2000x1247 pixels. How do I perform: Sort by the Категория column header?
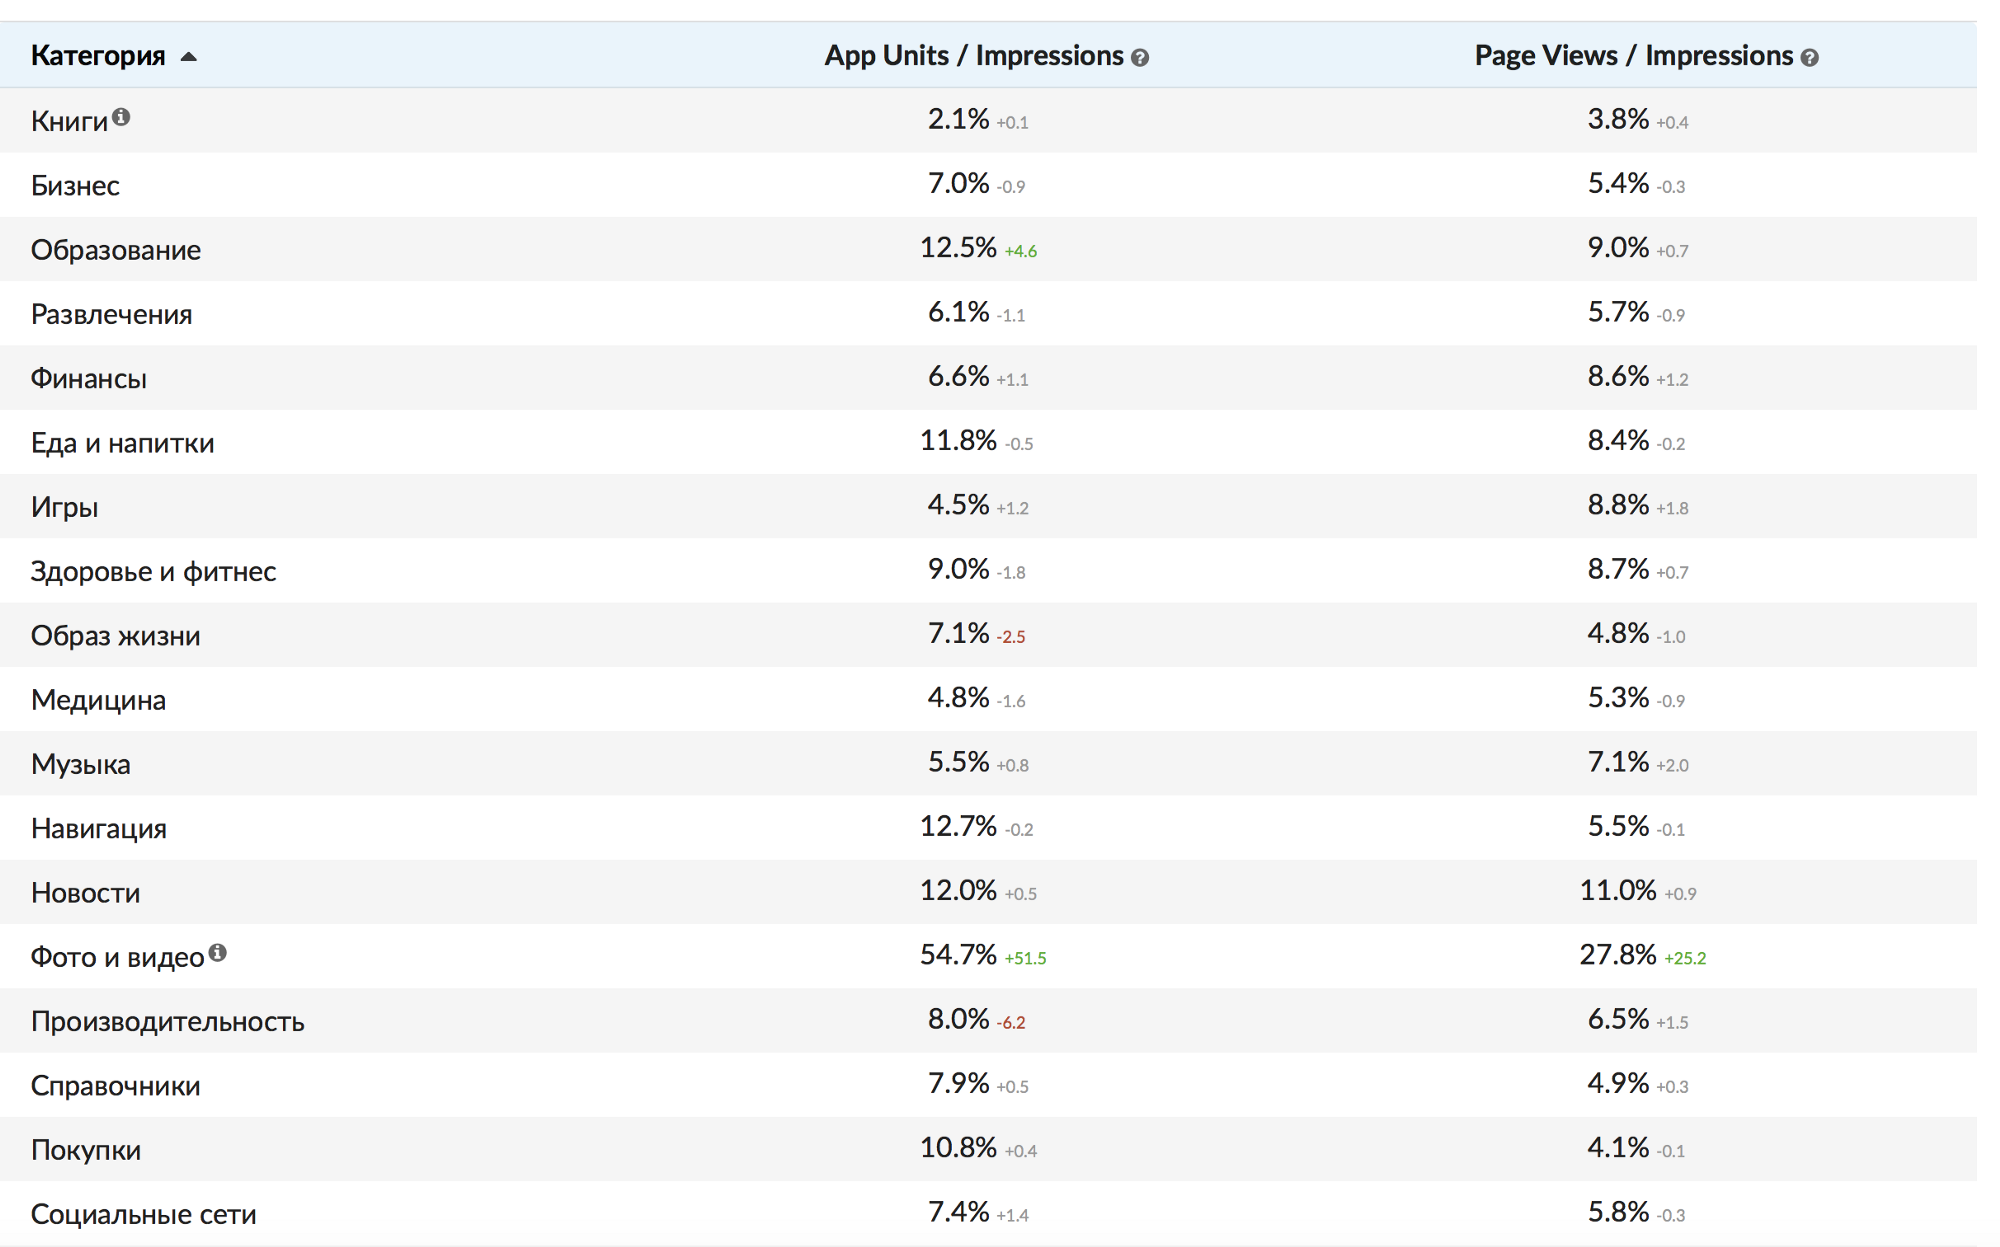click(x=98, y=56)
